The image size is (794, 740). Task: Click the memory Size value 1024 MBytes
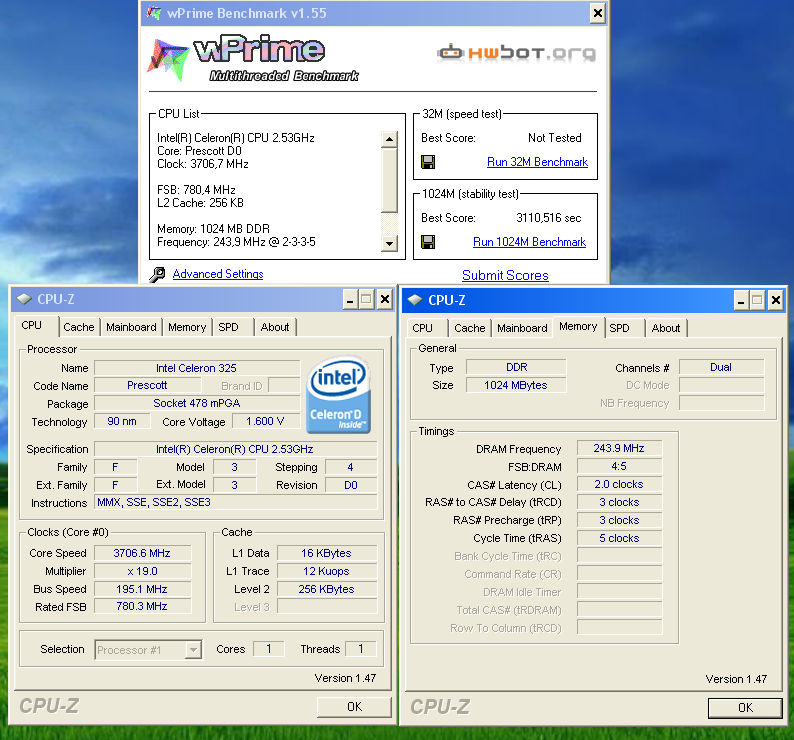click(x=517, y=385)
